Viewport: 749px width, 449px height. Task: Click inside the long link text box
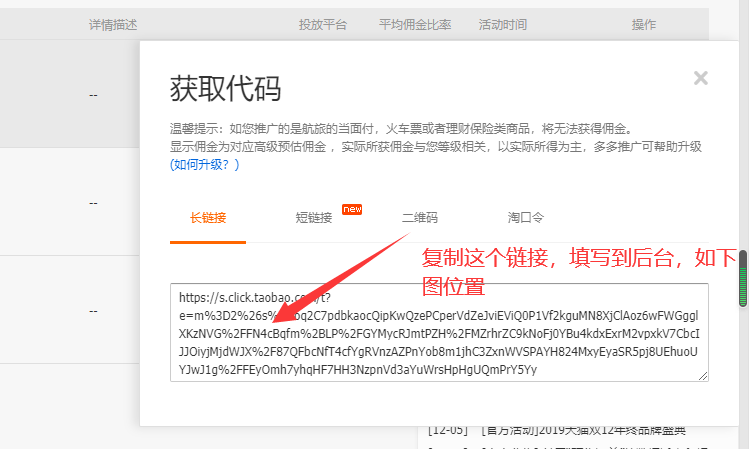[439, 332]
